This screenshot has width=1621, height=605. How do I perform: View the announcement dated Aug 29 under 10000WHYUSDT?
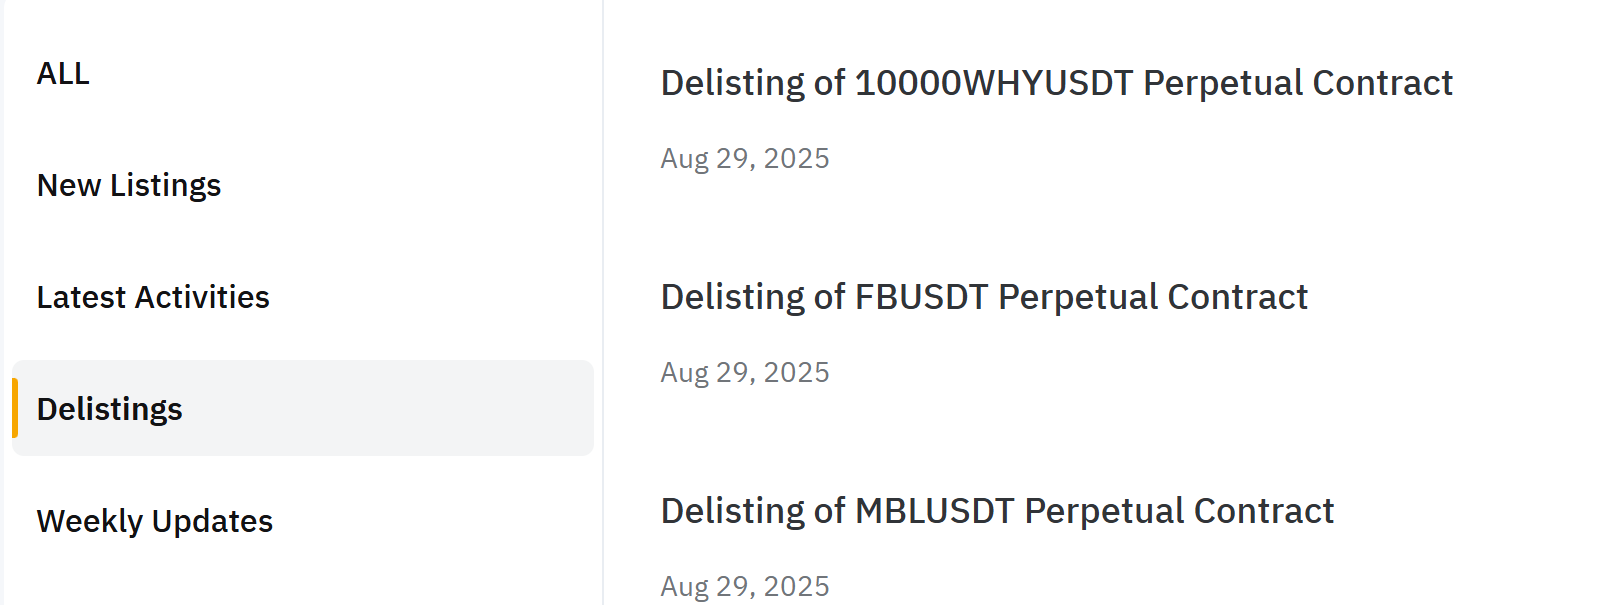point(745,157)
